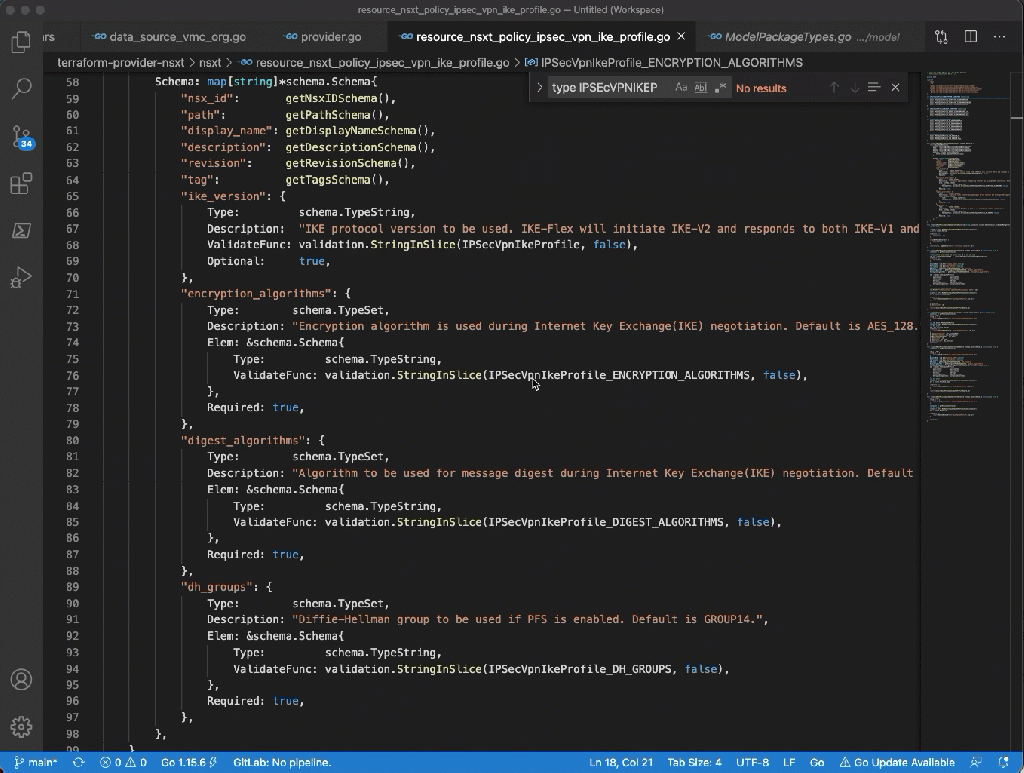Open the Explorer view in activity bar

pyautogui.click(x=21, y=42)
